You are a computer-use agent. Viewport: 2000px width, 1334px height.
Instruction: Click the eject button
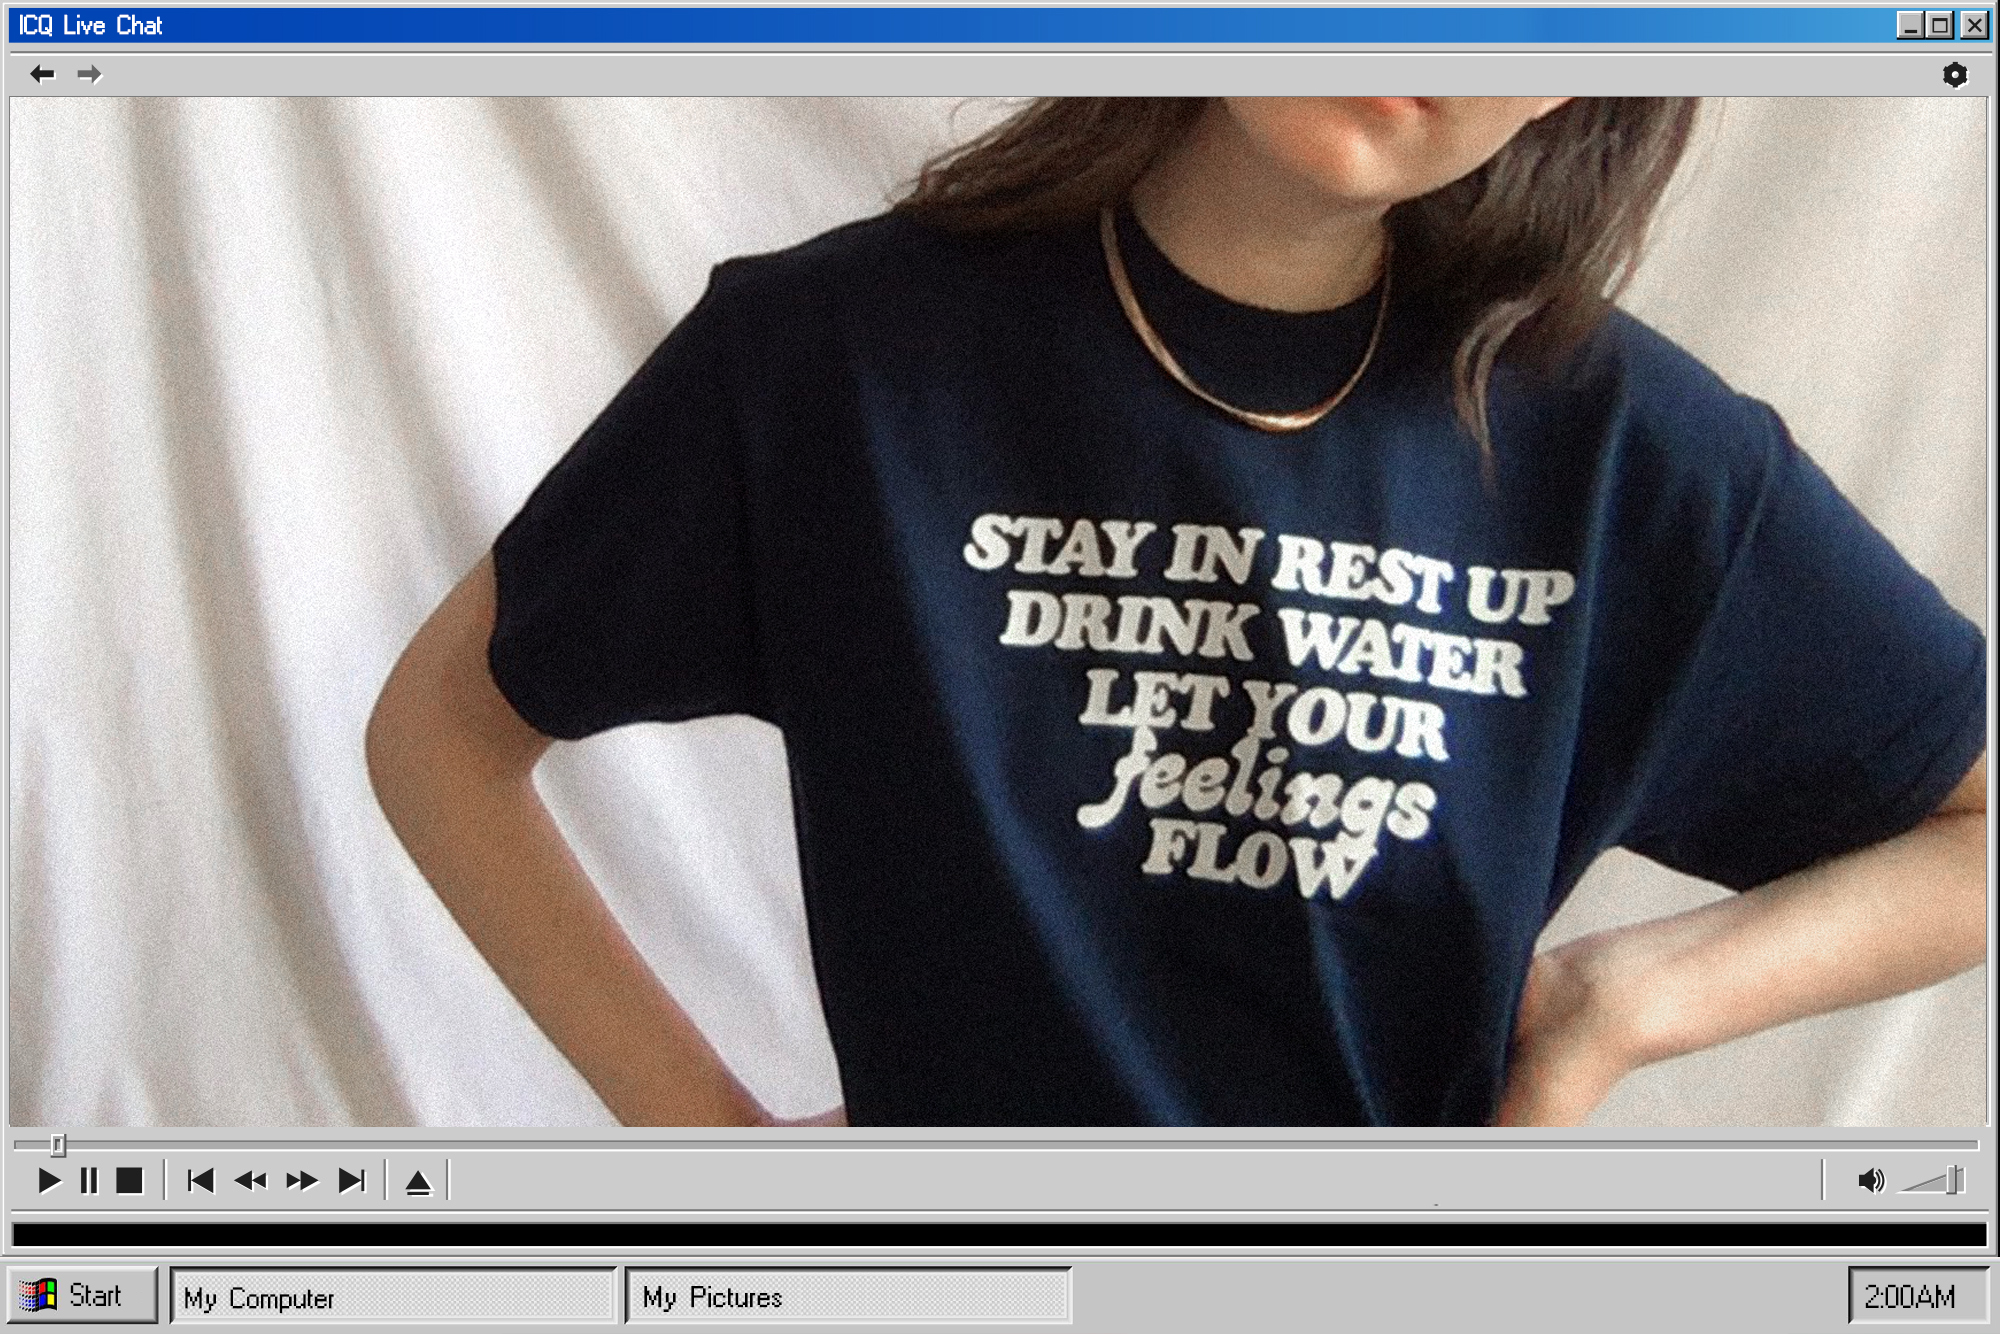tap(418, 1183)
